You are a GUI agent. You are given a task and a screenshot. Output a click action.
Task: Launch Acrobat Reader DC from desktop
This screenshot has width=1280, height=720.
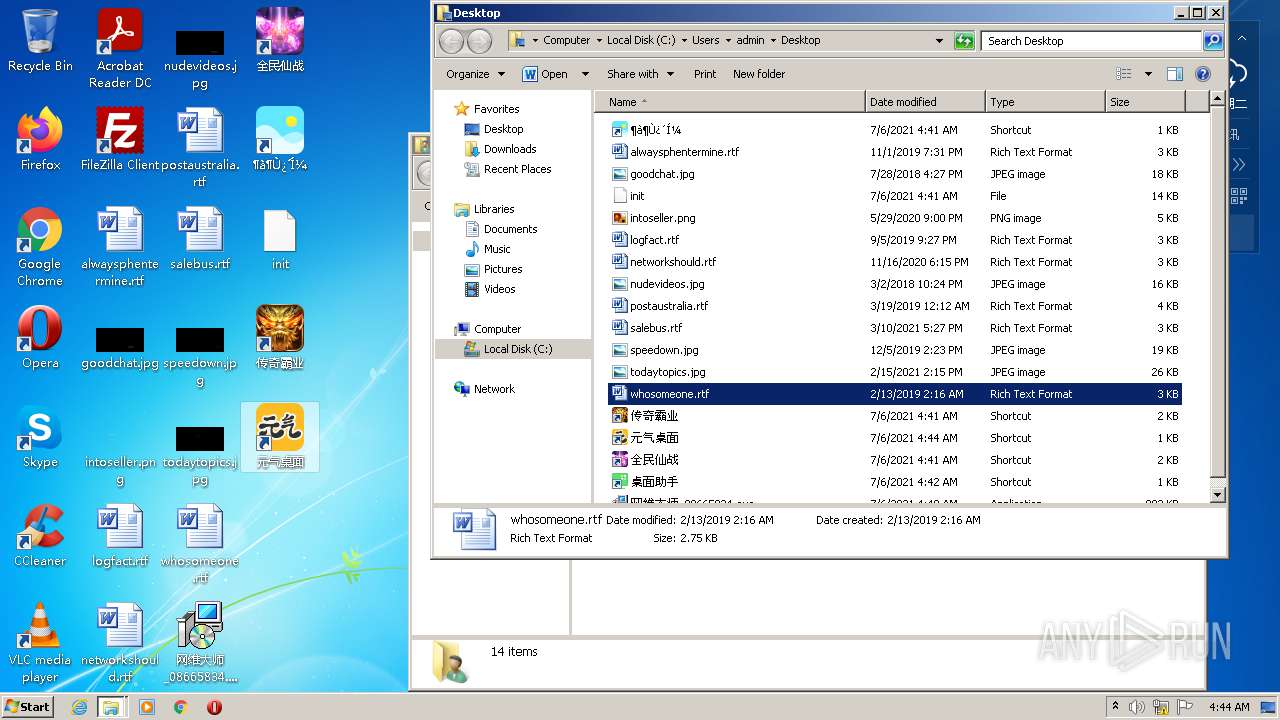(x=120, y=48)
